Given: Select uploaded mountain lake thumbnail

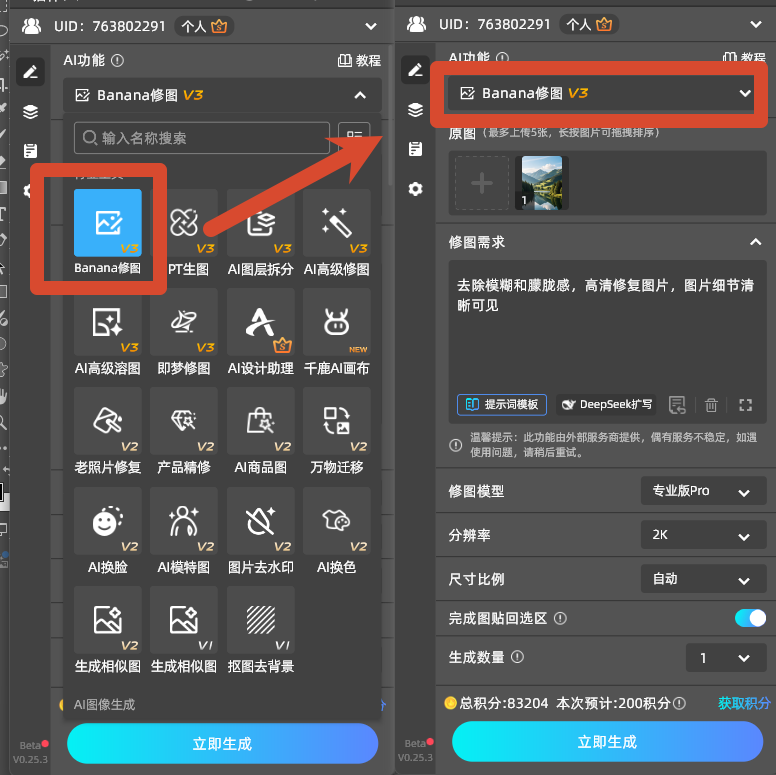Looking at the screenshot, I should coord(542,183).
